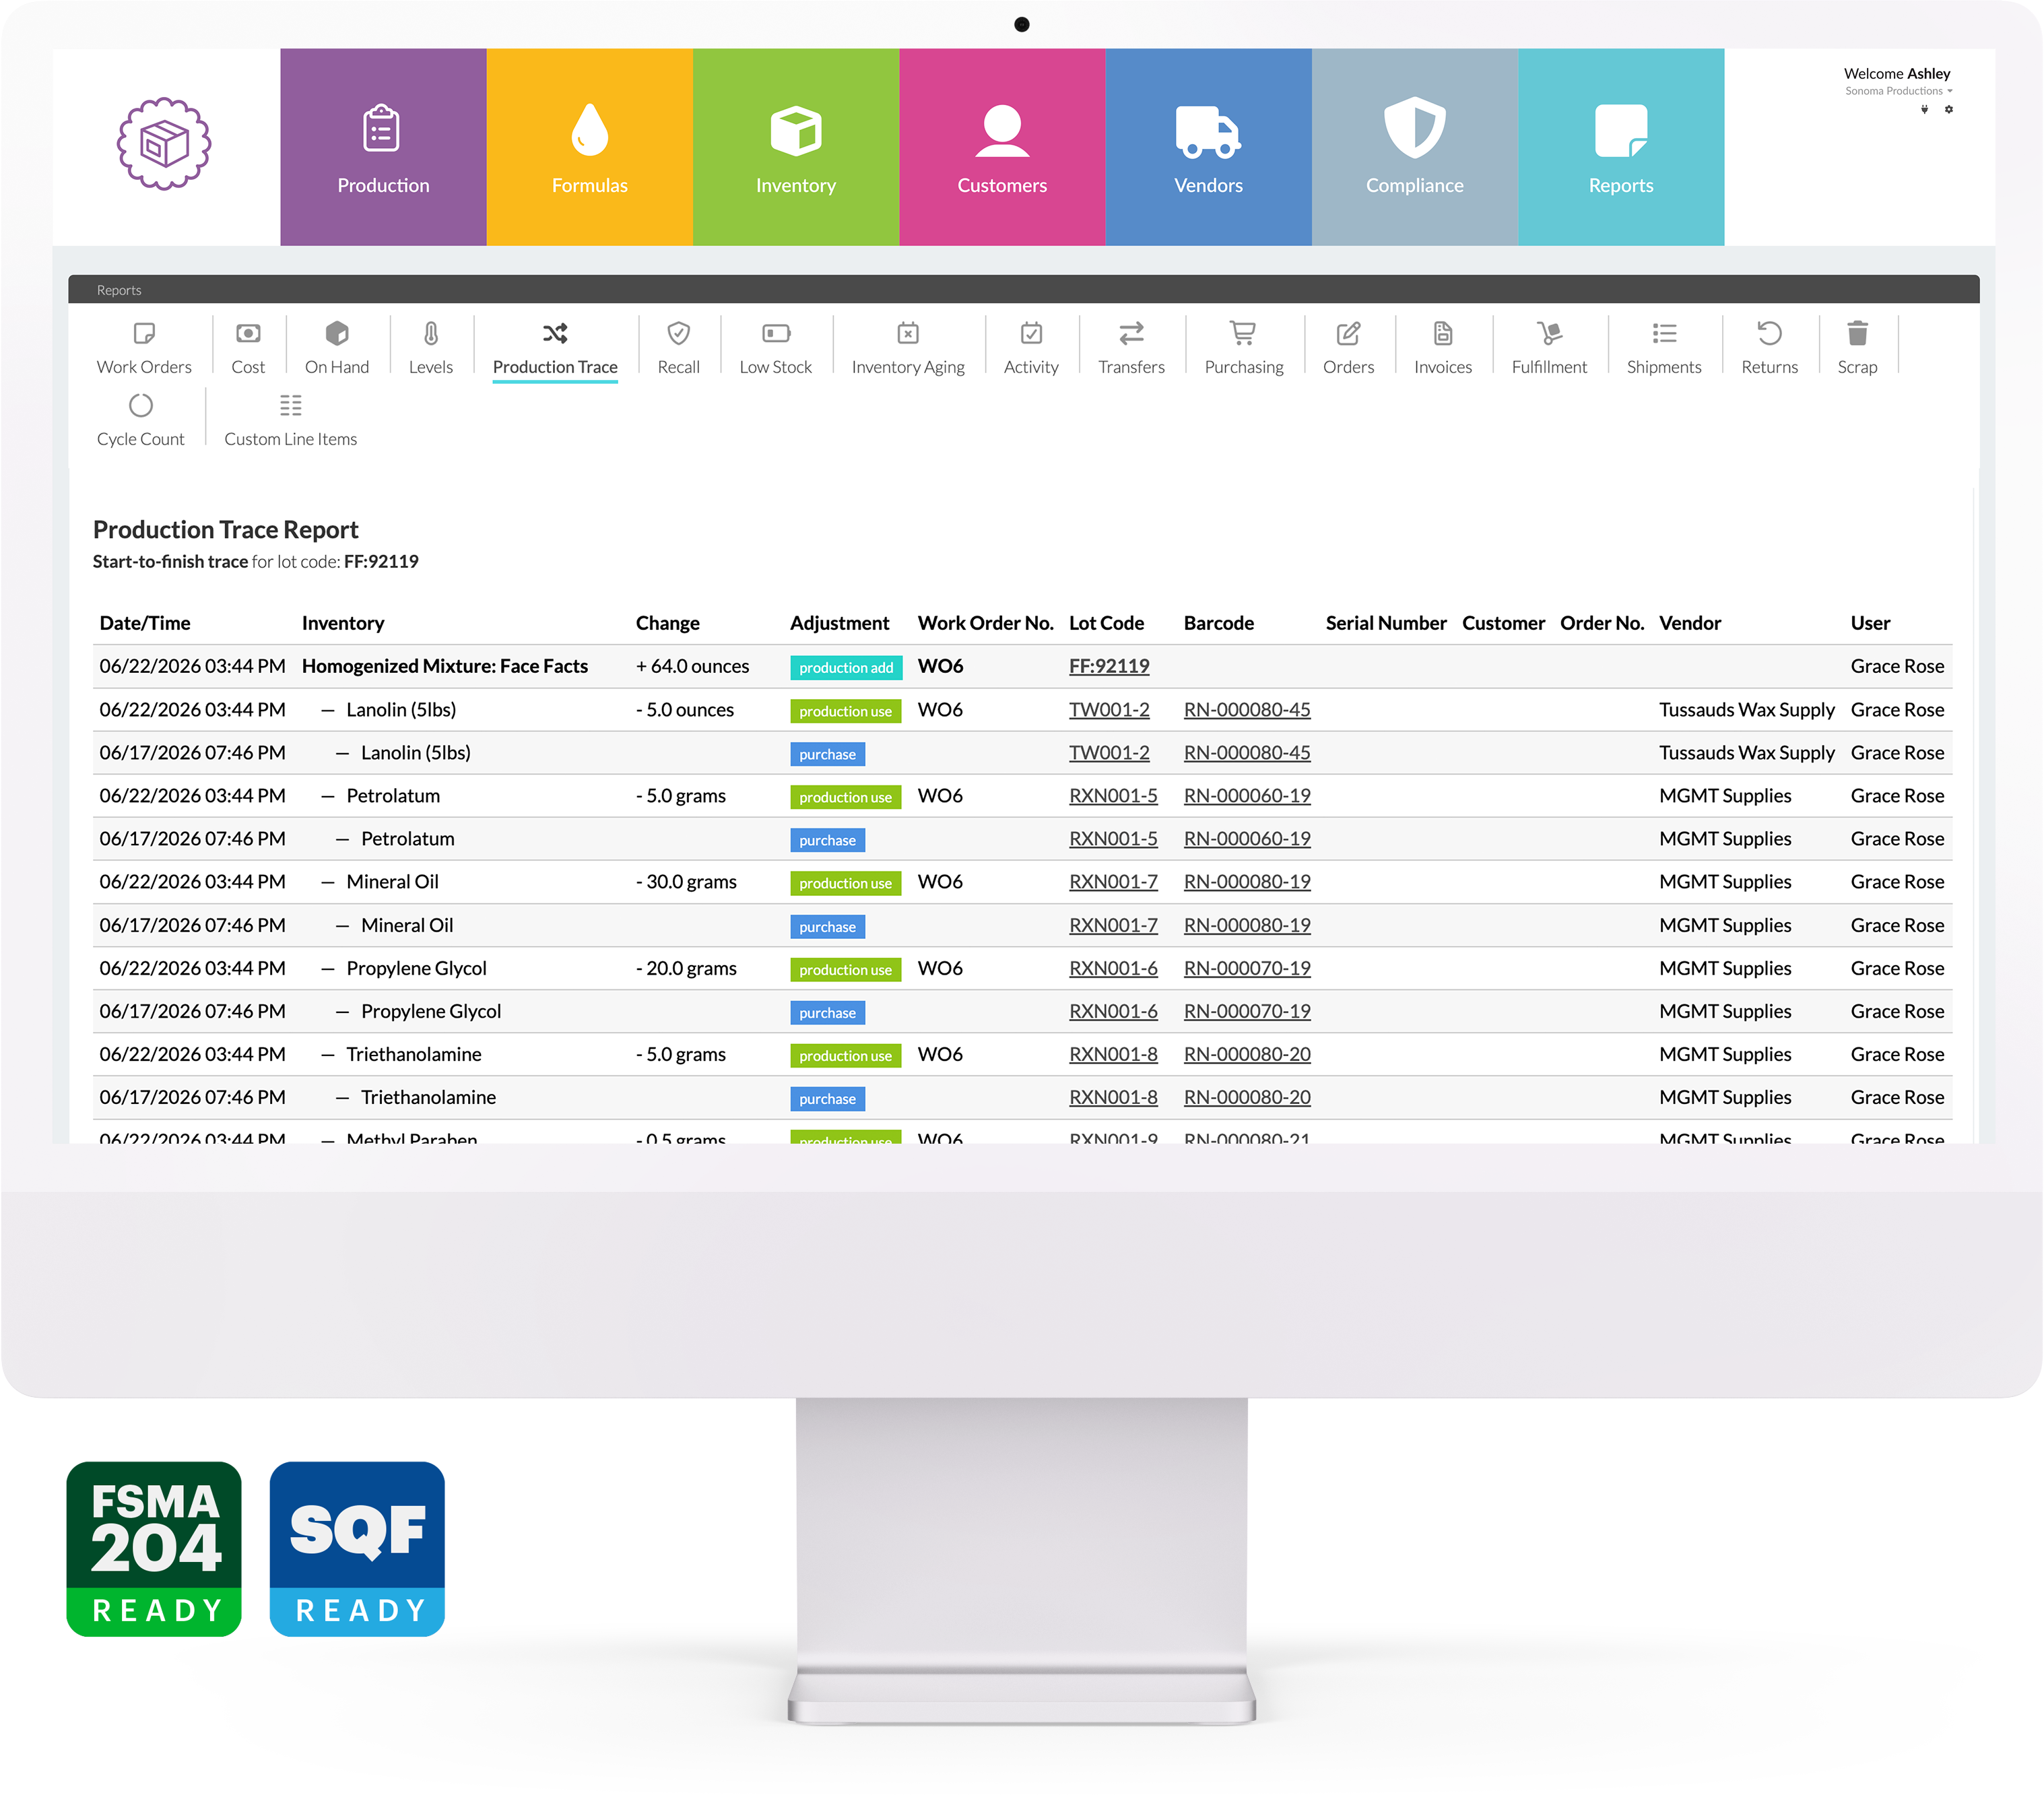Click 'purchase' badge in Mineral Oil row

(x=827, y=926)
